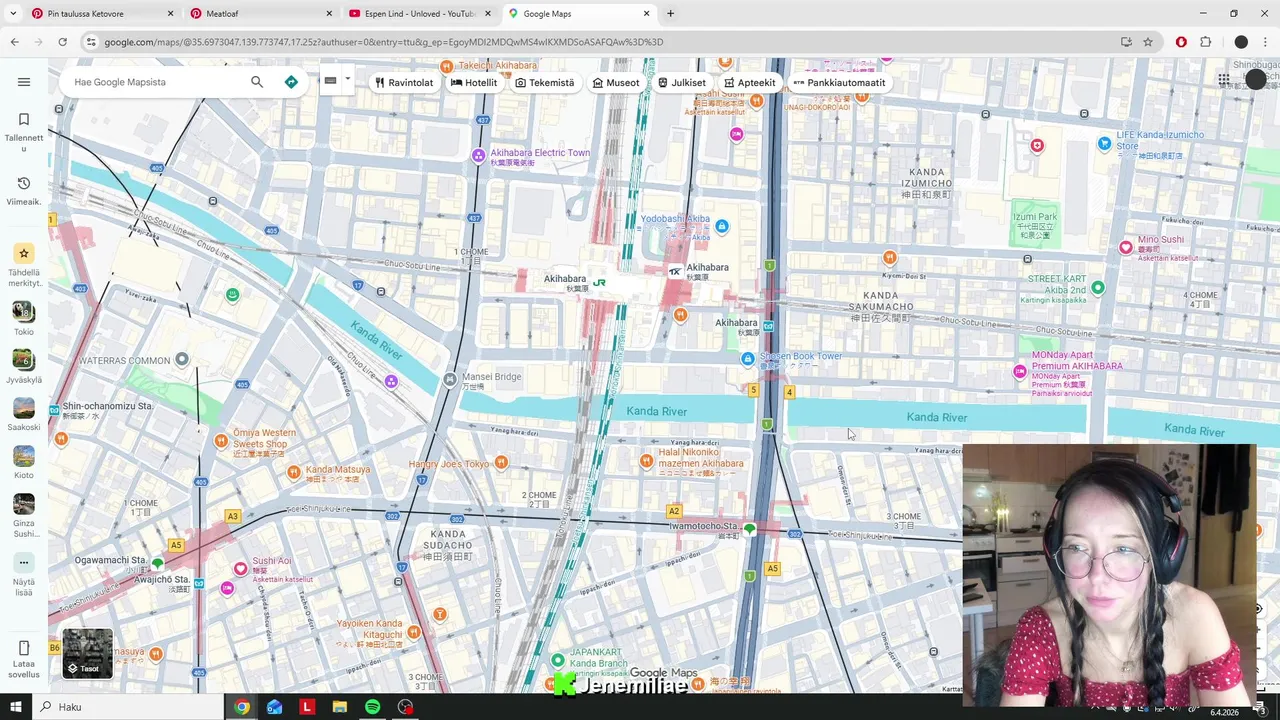
Task: Click the Haku taskbar search box
Action: 128,707
